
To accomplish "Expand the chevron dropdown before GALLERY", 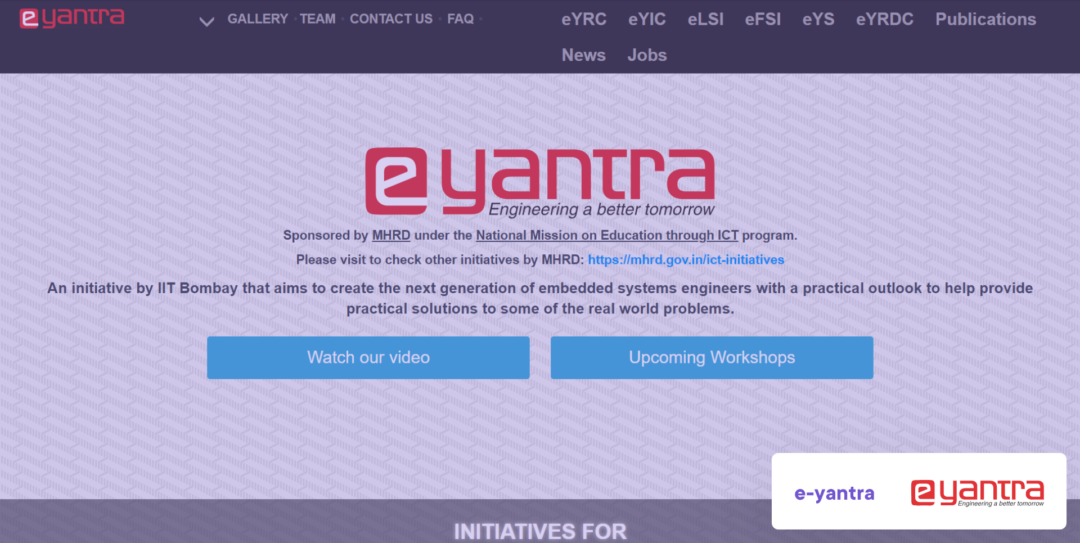I will (207, 21).
